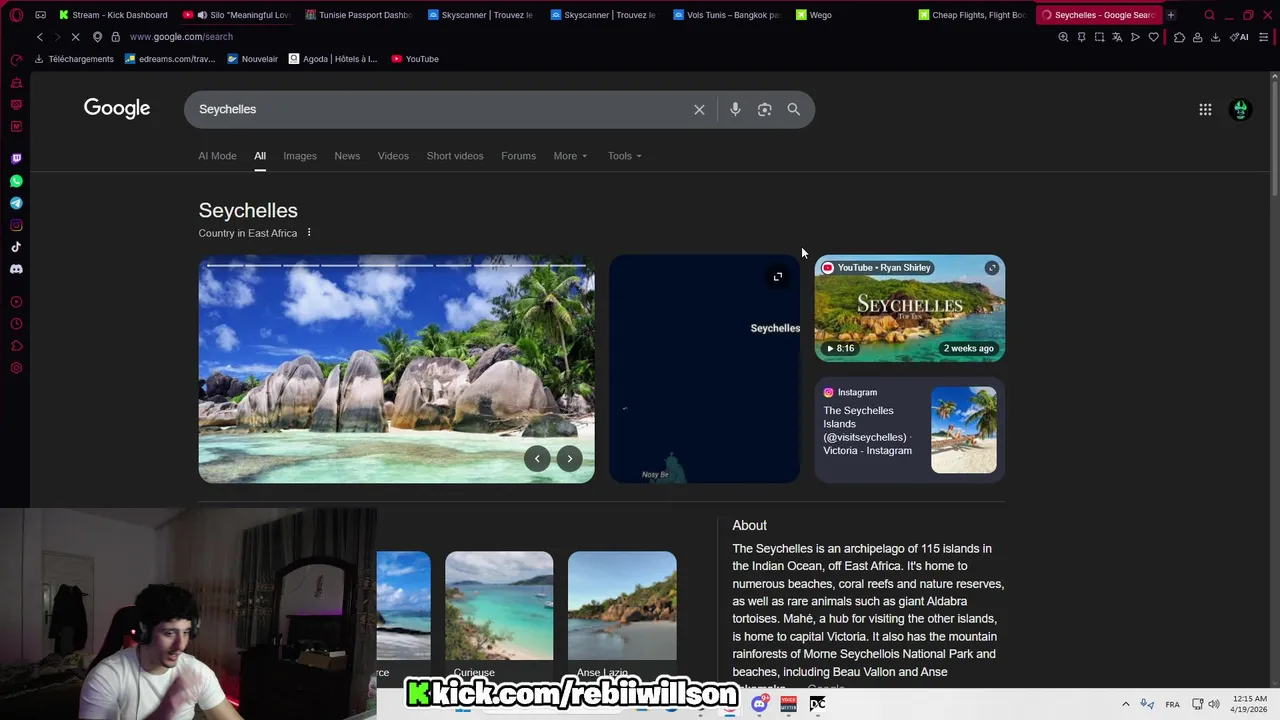Open sidebar settings gear icon

[16, 368]
